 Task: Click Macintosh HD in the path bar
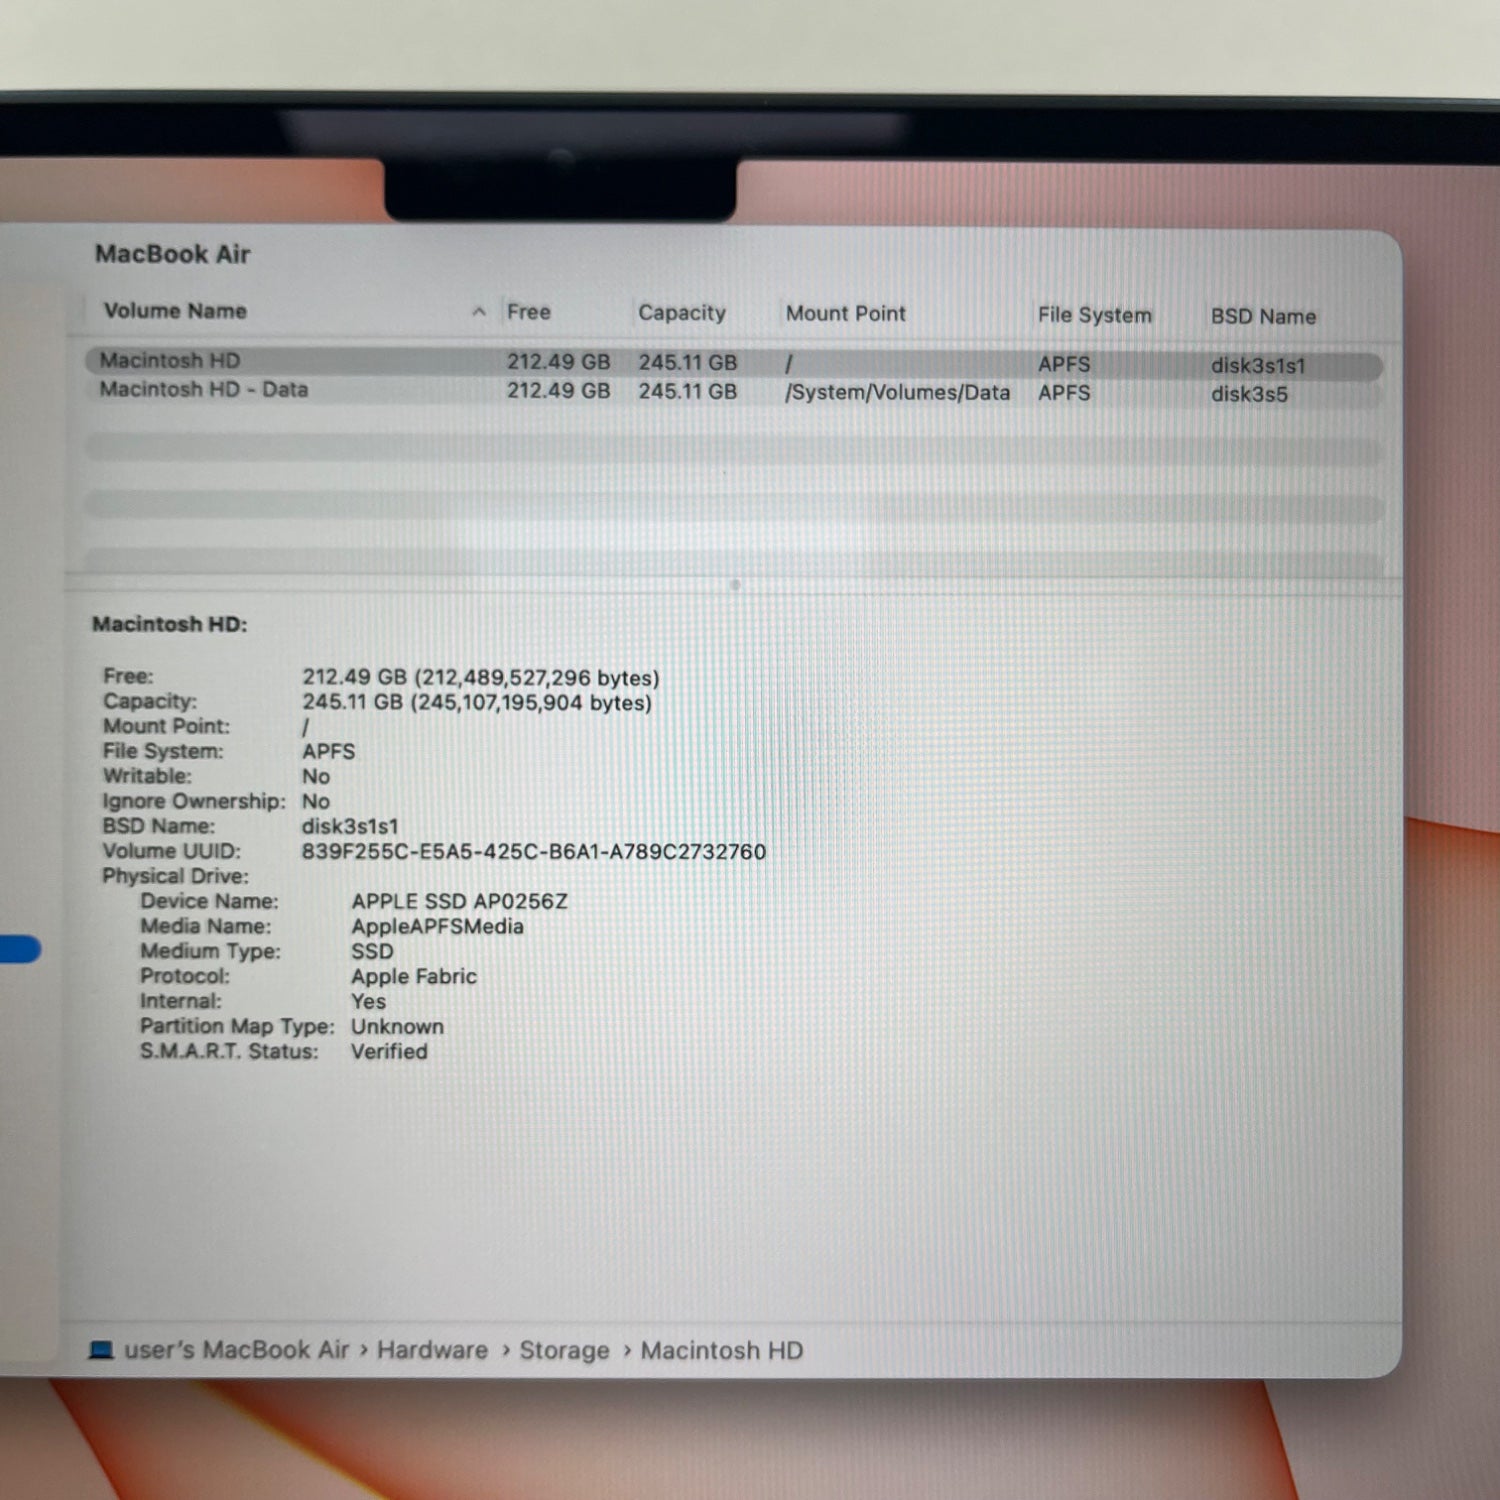point(722,1351)
